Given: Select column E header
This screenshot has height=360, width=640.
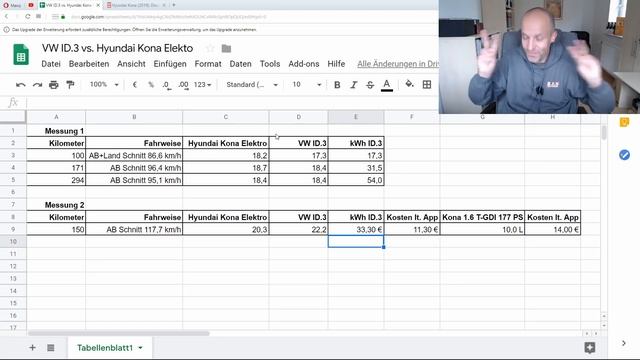Looking at the screenshot, I should tap(356, 117).
